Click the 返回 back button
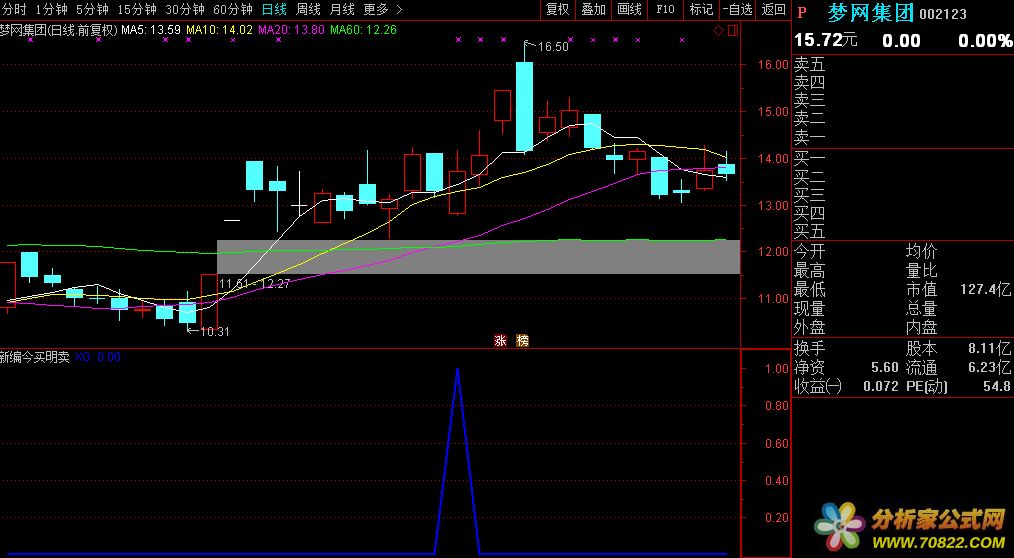 click(773, 9)
